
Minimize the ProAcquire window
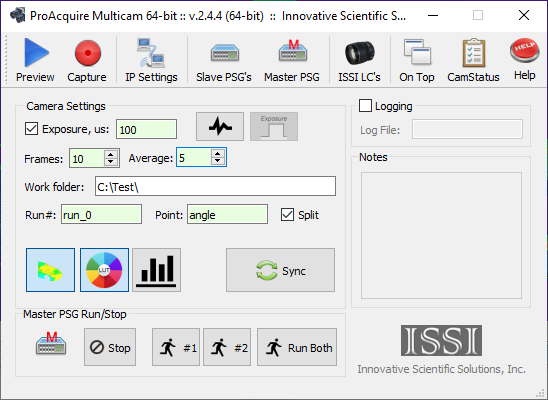click(433, 15)
